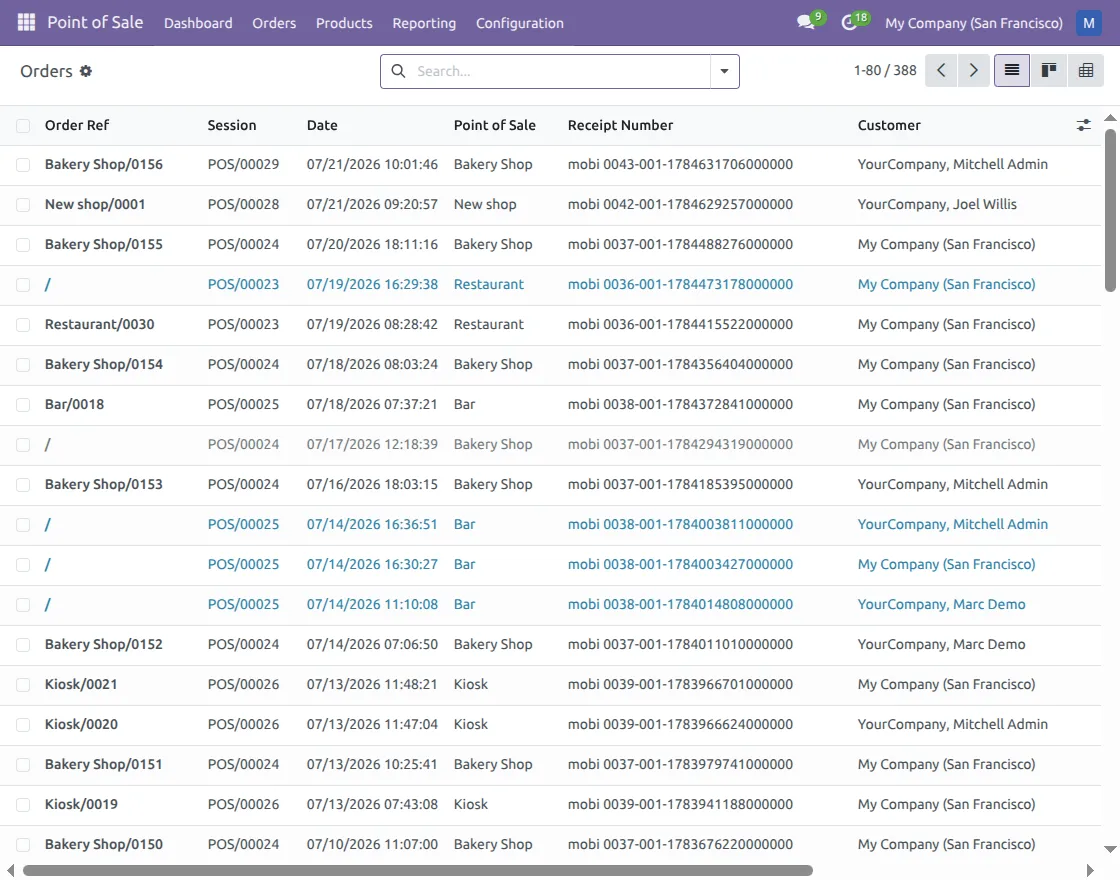1120x880 pixels.
Task: Toggle search options dropdown arrow
Action: click(x=724, y=71)
